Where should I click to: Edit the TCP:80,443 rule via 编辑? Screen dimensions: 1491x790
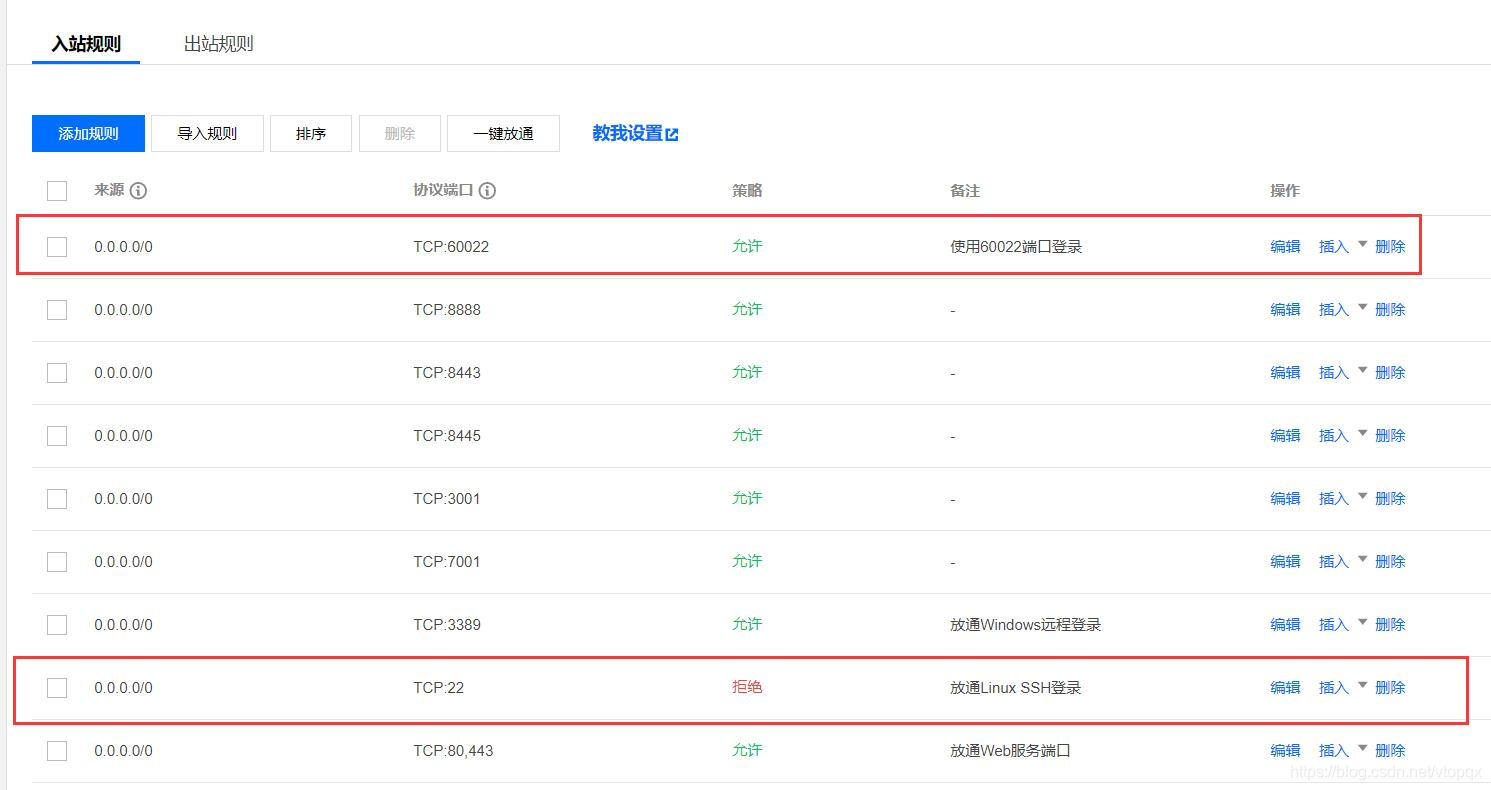tap(1285, 751)
